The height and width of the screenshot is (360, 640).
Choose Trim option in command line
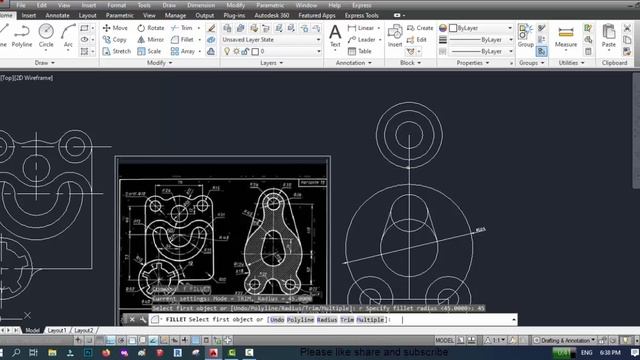[x=347, y=320]
